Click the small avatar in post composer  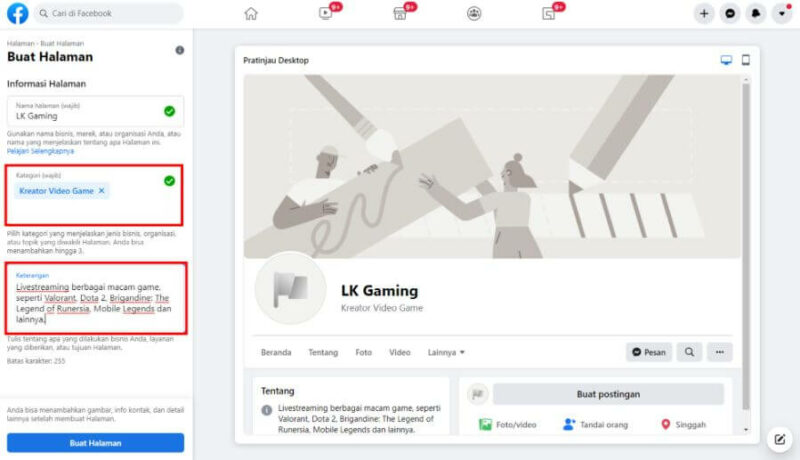(478, 394)
